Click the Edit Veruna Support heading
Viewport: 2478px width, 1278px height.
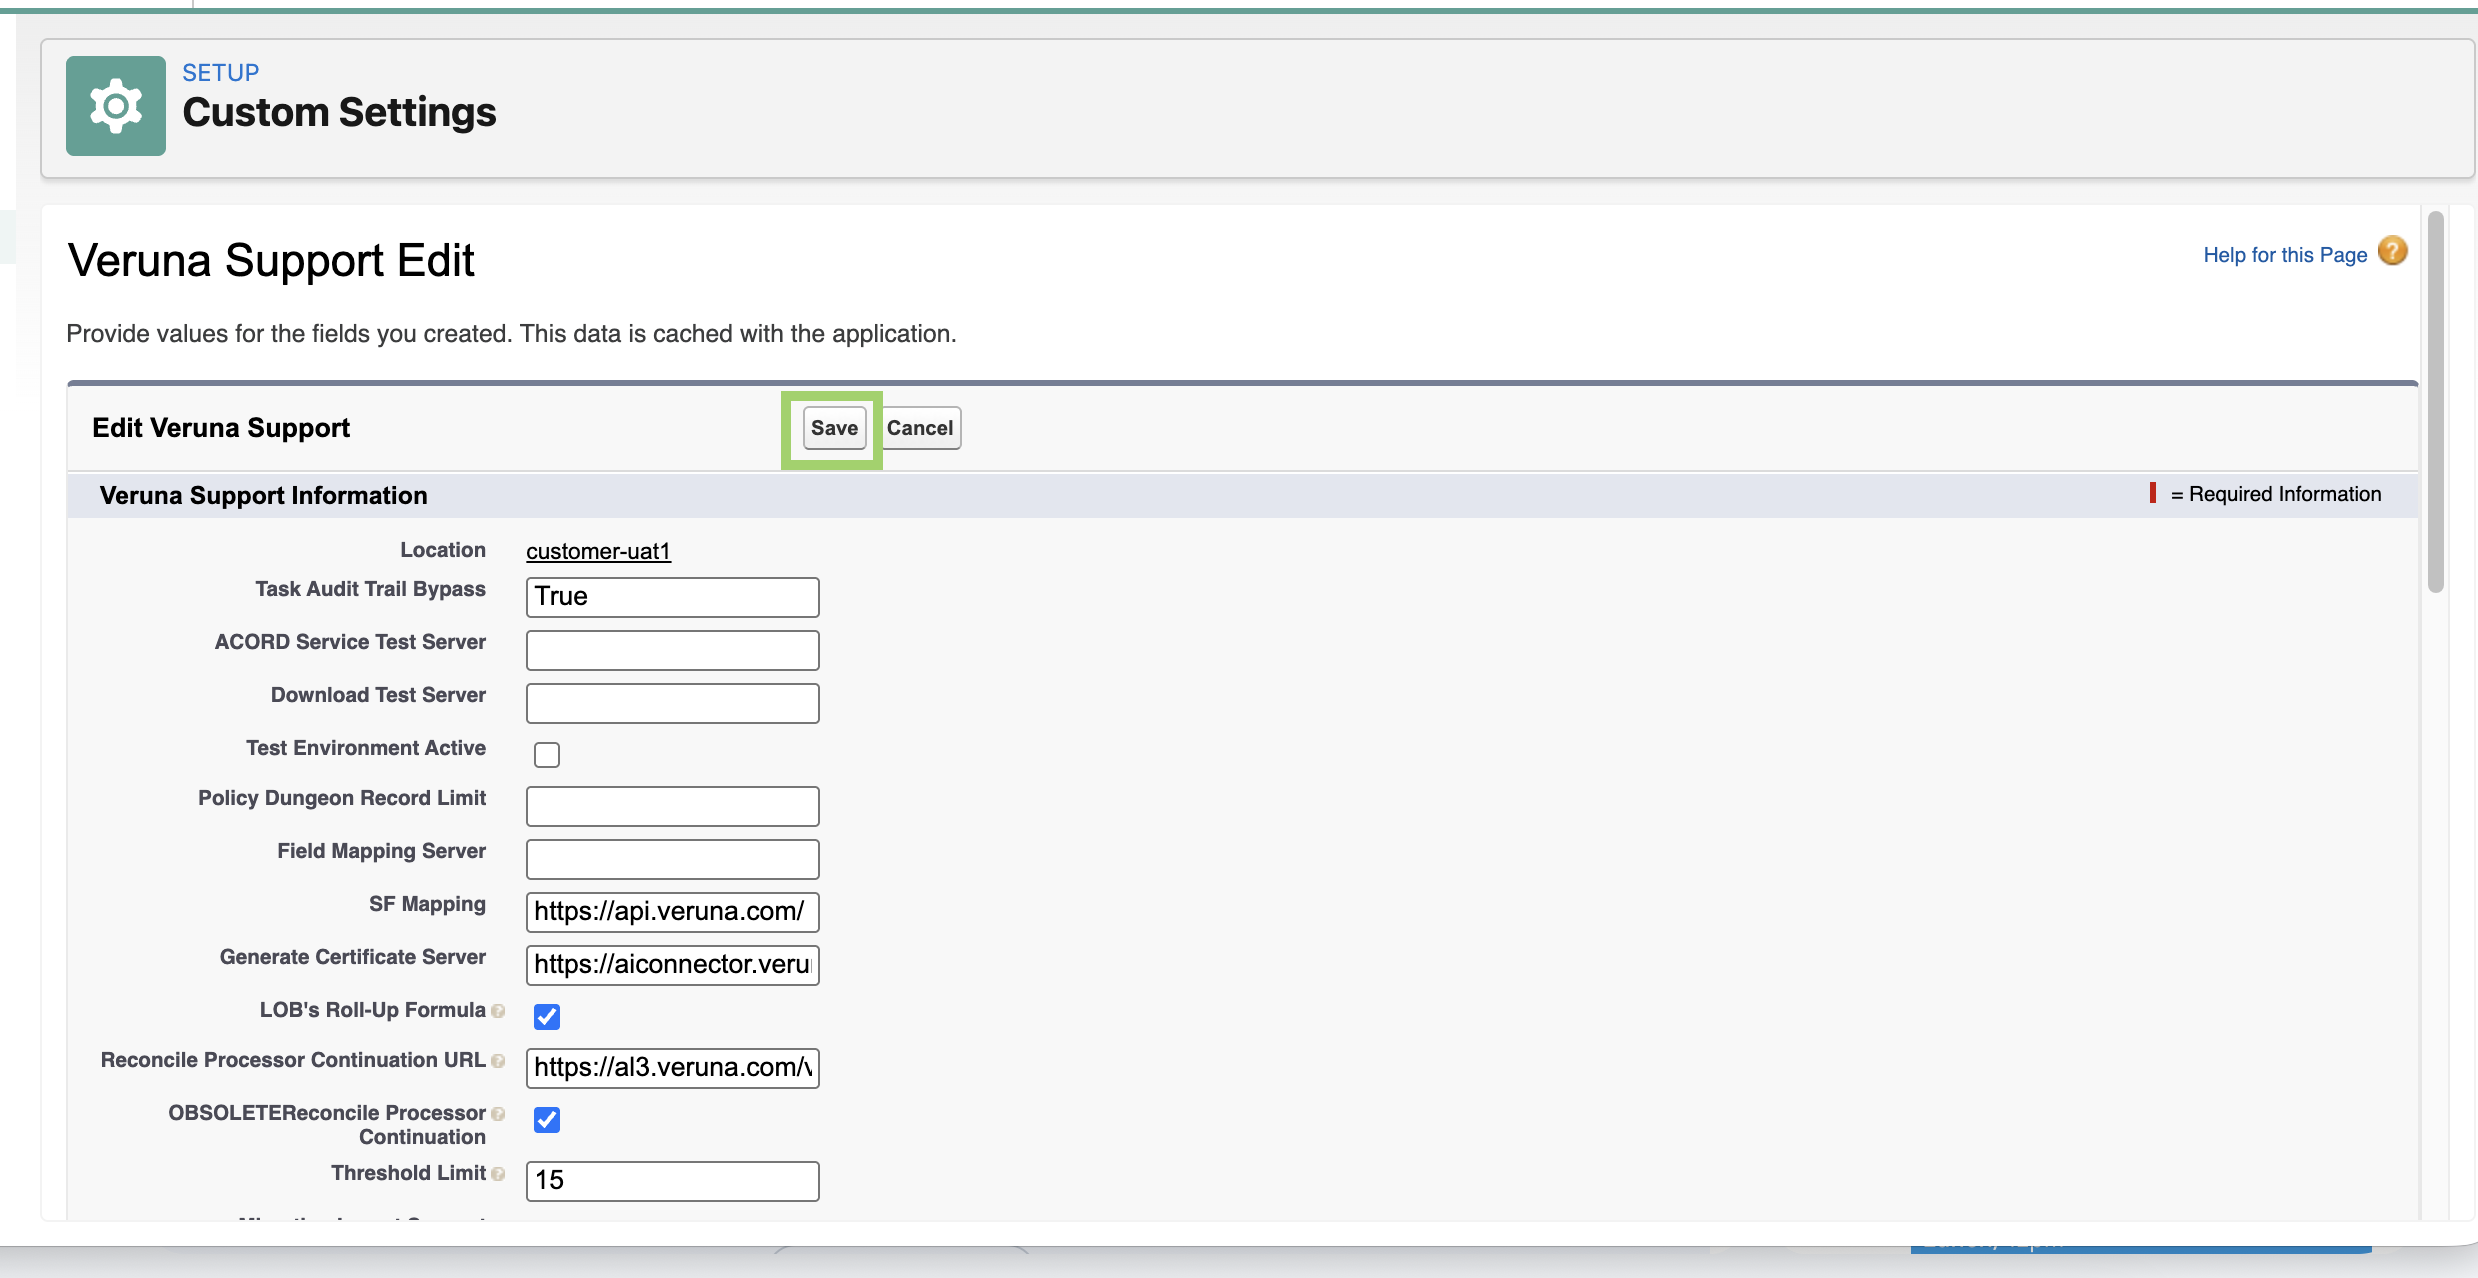click(x=221, y=428)
